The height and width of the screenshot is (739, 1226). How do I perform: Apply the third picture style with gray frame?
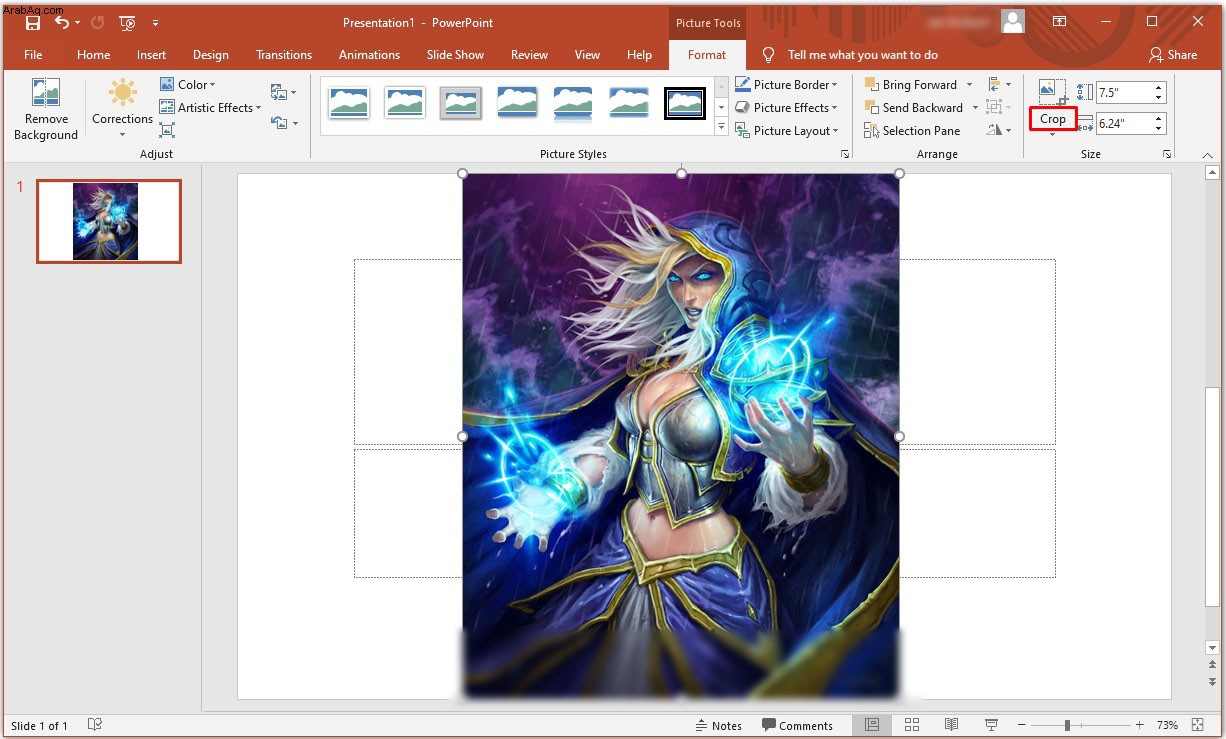[461, 102]
